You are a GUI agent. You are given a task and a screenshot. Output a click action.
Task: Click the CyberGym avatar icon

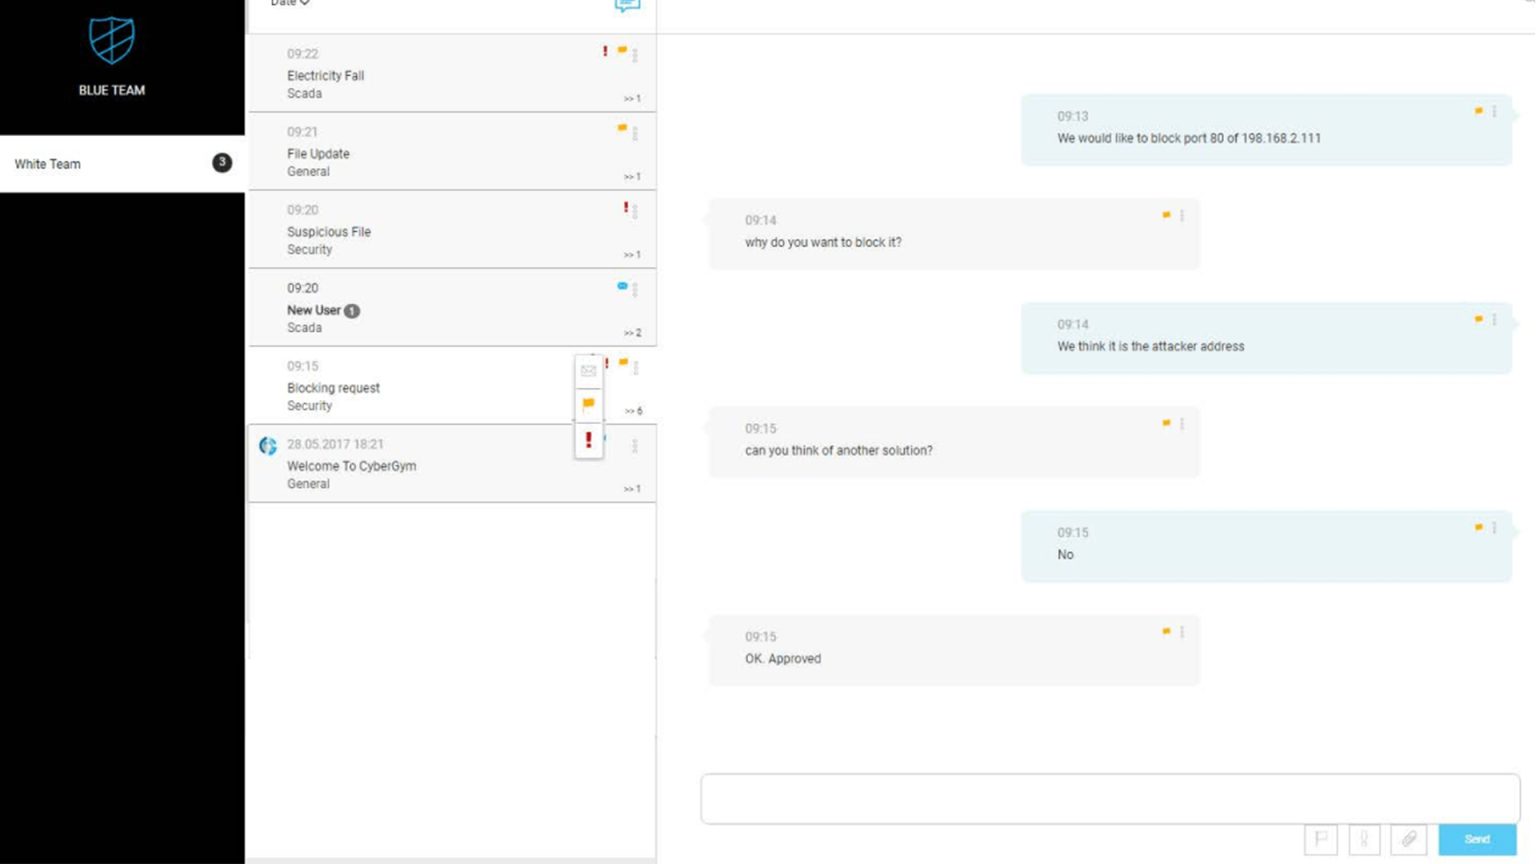[x=268, y=445]
